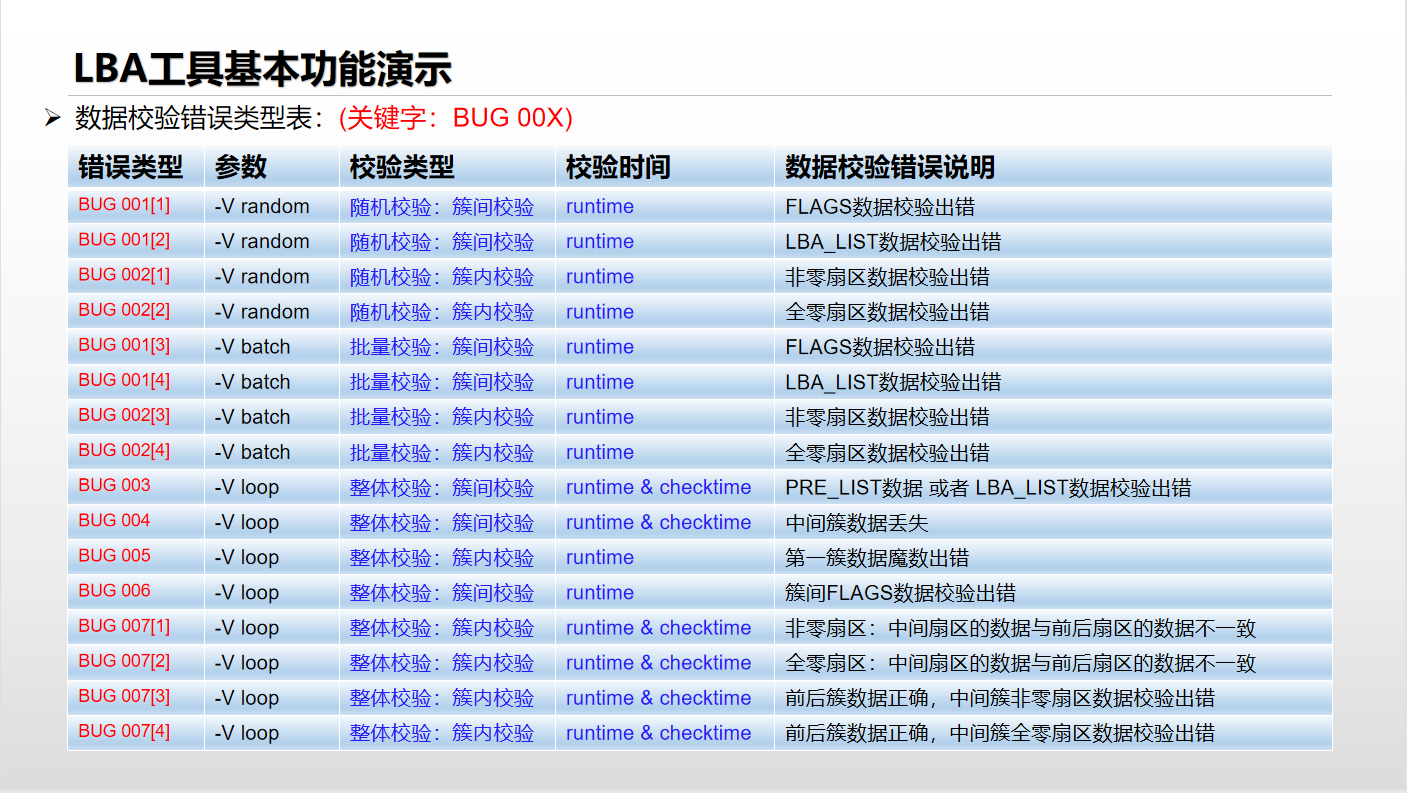Select the red "BUG 001[1]" error label

(x=114, y=206)
